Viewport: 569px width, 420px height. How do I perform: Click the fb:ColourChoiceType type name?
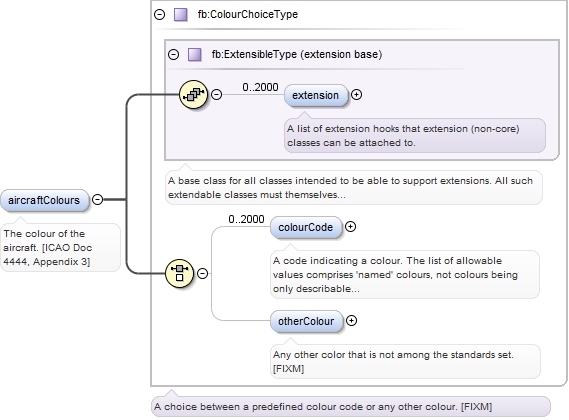coord(247,15)
